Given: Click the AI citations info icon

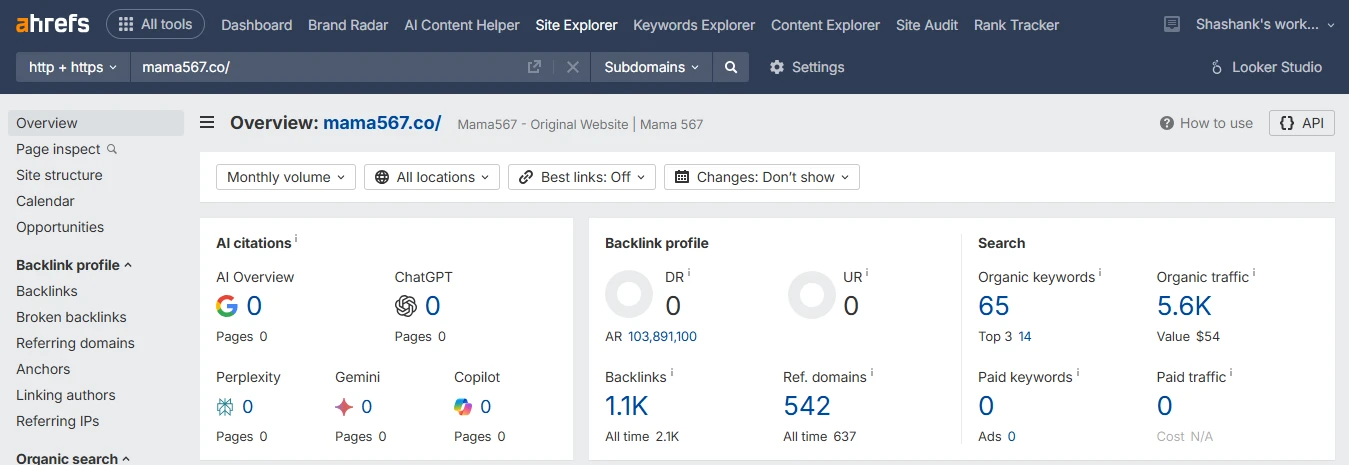Looking at the screenshot, I should click(x=296, y=239).
